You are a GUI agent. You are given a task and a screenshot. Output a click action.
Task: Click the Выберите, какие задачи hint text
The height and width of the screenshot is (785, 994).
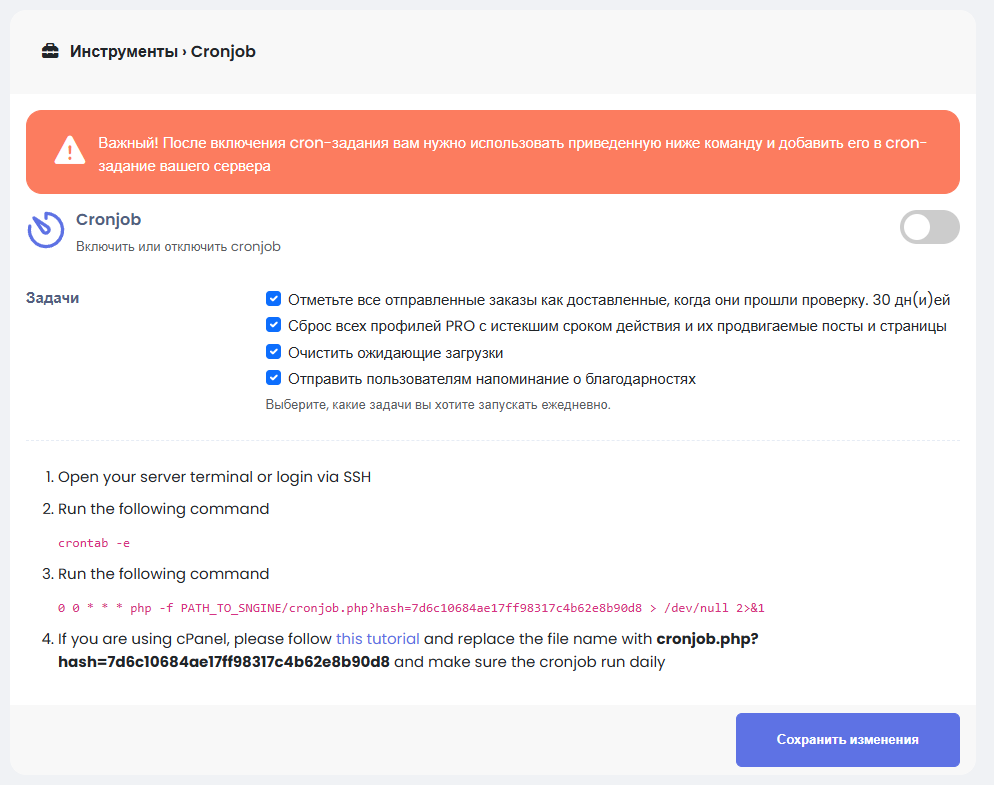tap(437, 405)
